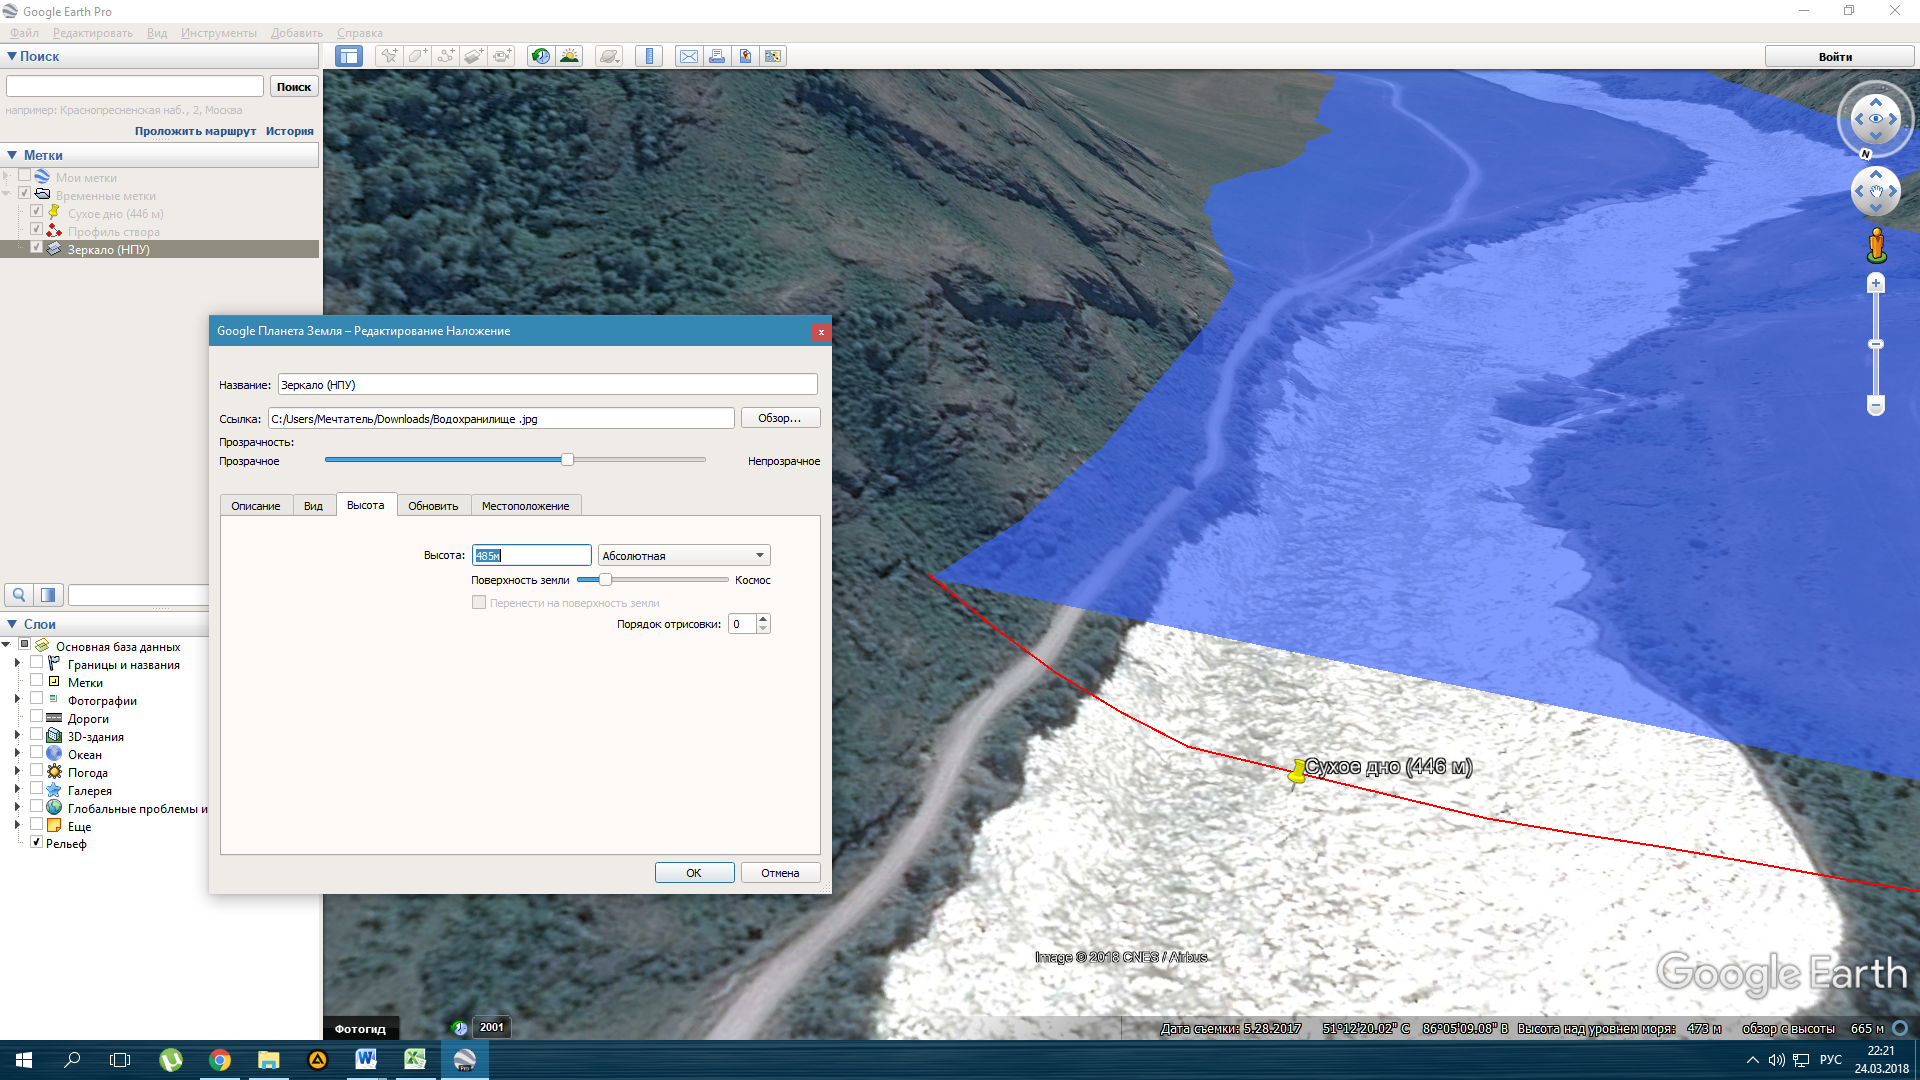Enable 3D-здания layer checkbox
1920x1080 pixels.
[x=37, y=735]
